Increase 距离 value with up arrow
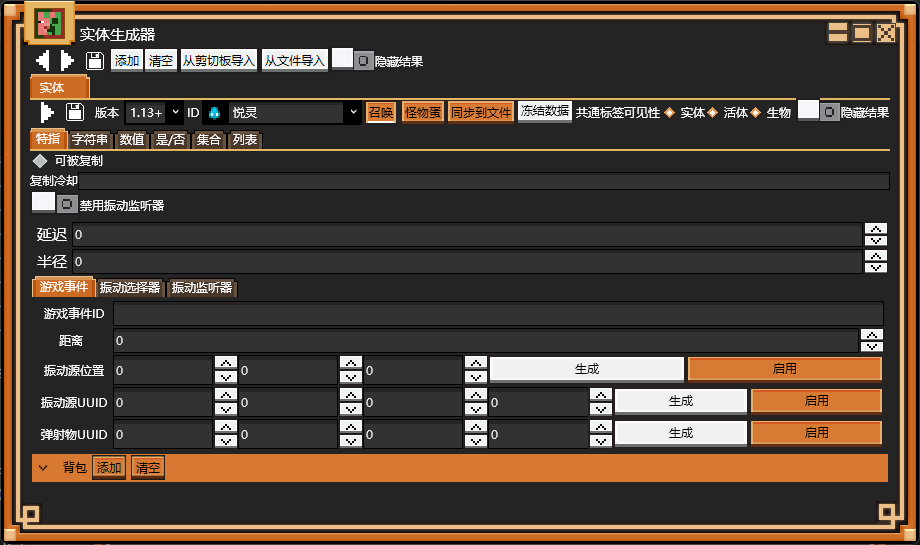 [x=872, y=335]
